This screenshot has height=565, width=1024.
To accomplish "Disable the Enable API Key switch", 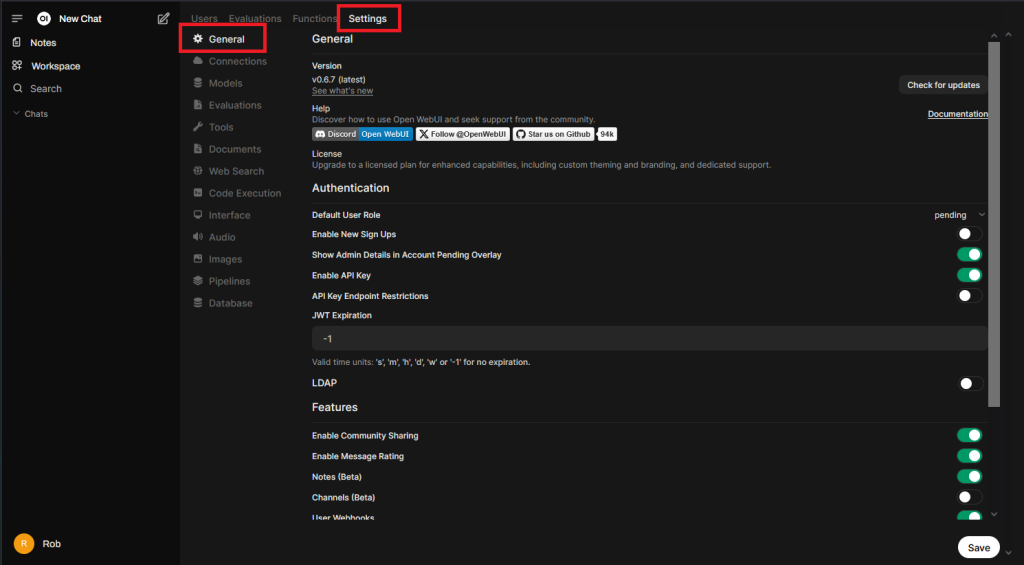I will [x=969, y=275].
